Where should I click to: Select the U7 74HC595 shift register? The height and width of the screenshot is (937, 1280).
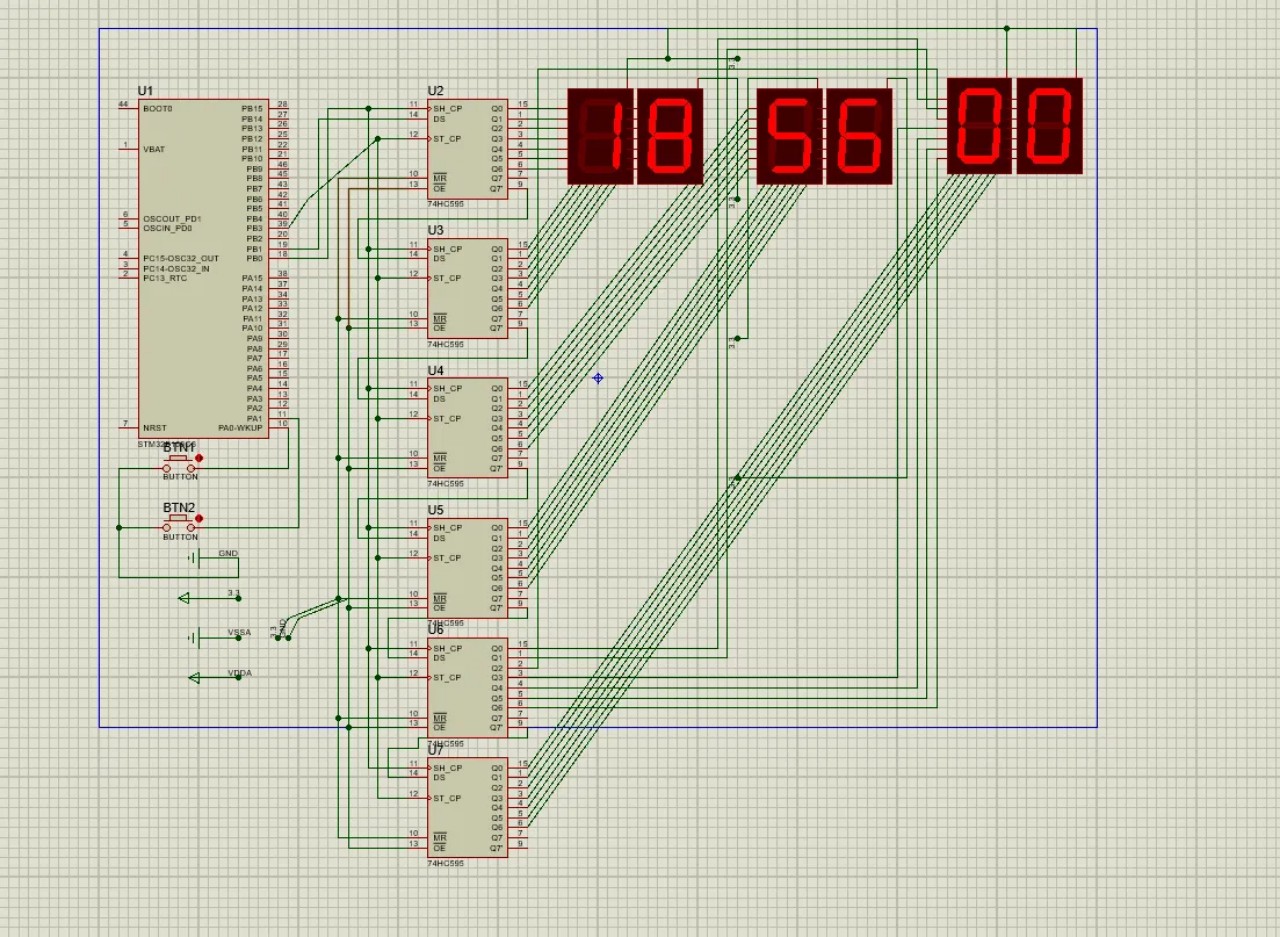[468, 808]
